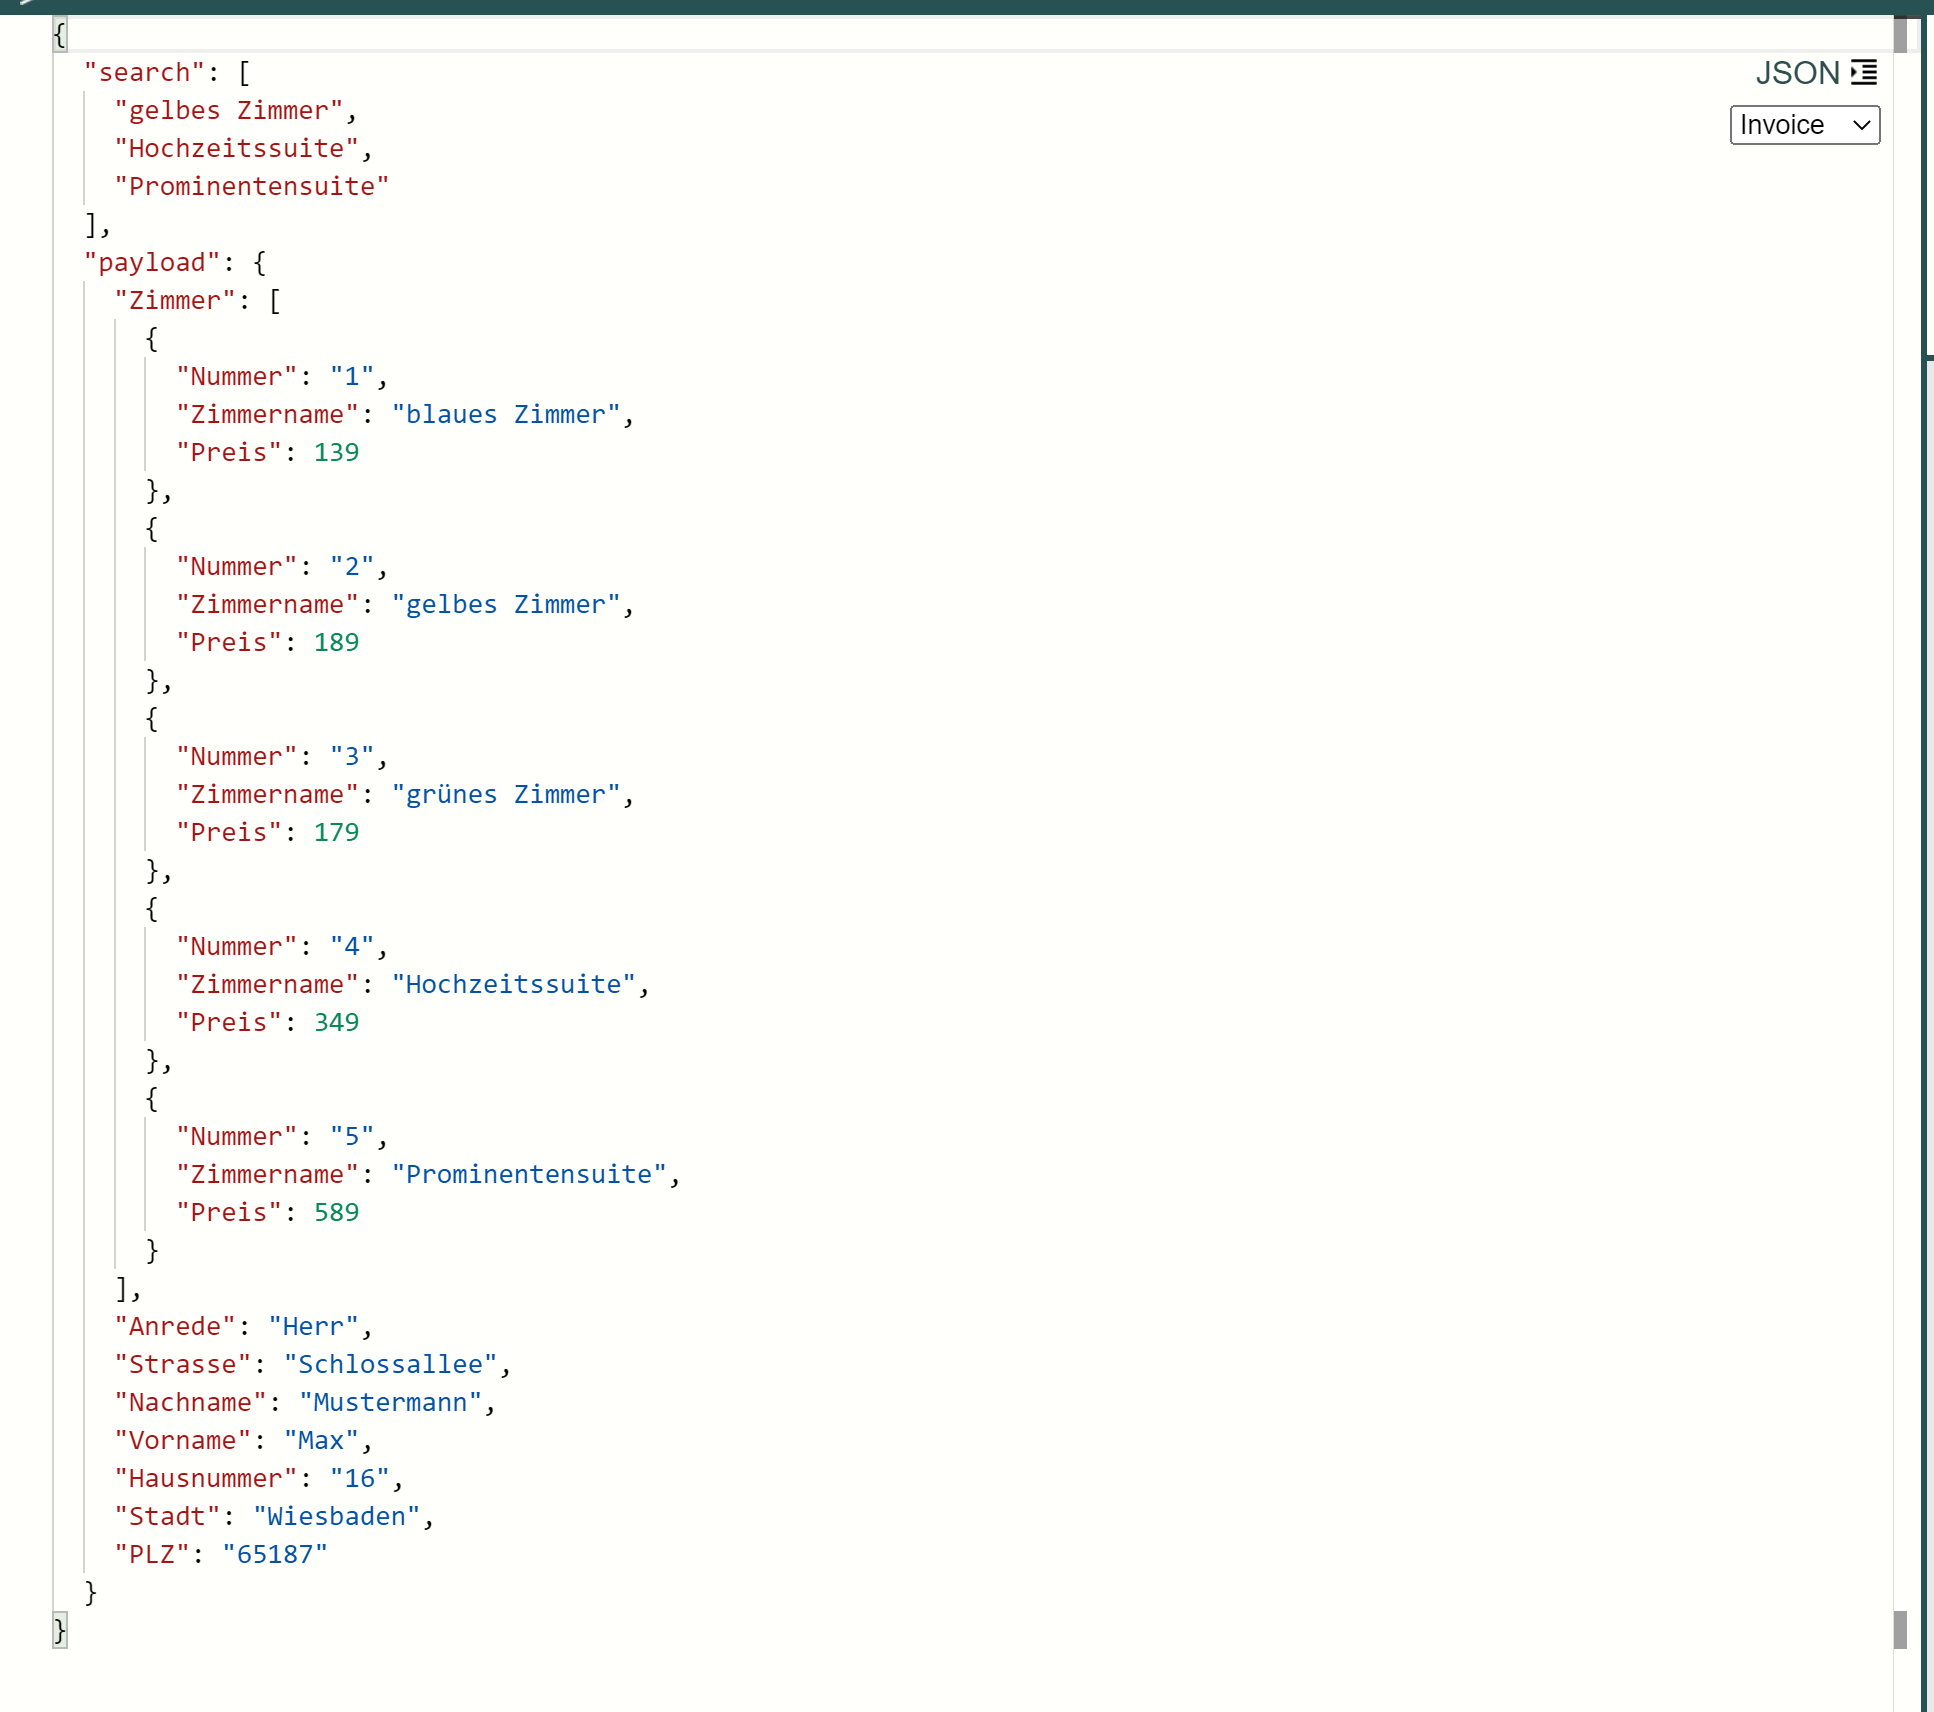Click the vertical scrollbar thumb at top
This screenshot has width=1934, height=1712.
pos(1900,35)
